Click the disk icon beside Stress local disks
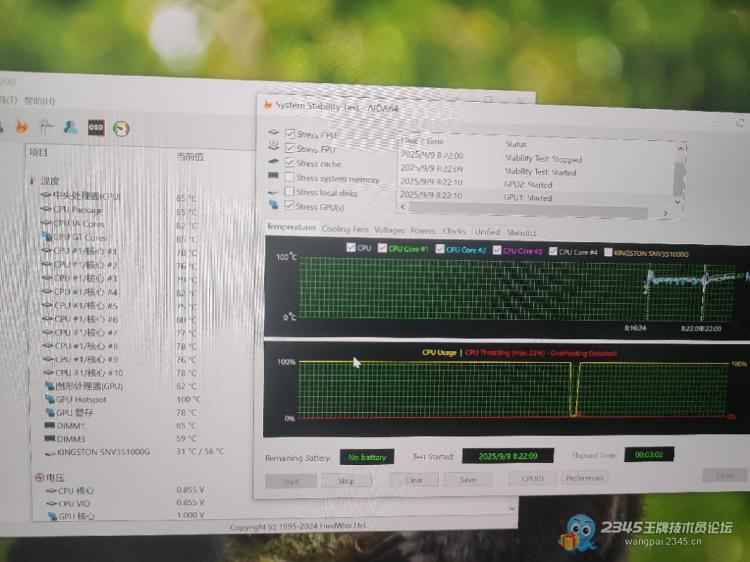Image resolution: width=750 pixels, height=562 pixels. pyautogui.click(x=274, y=191)
